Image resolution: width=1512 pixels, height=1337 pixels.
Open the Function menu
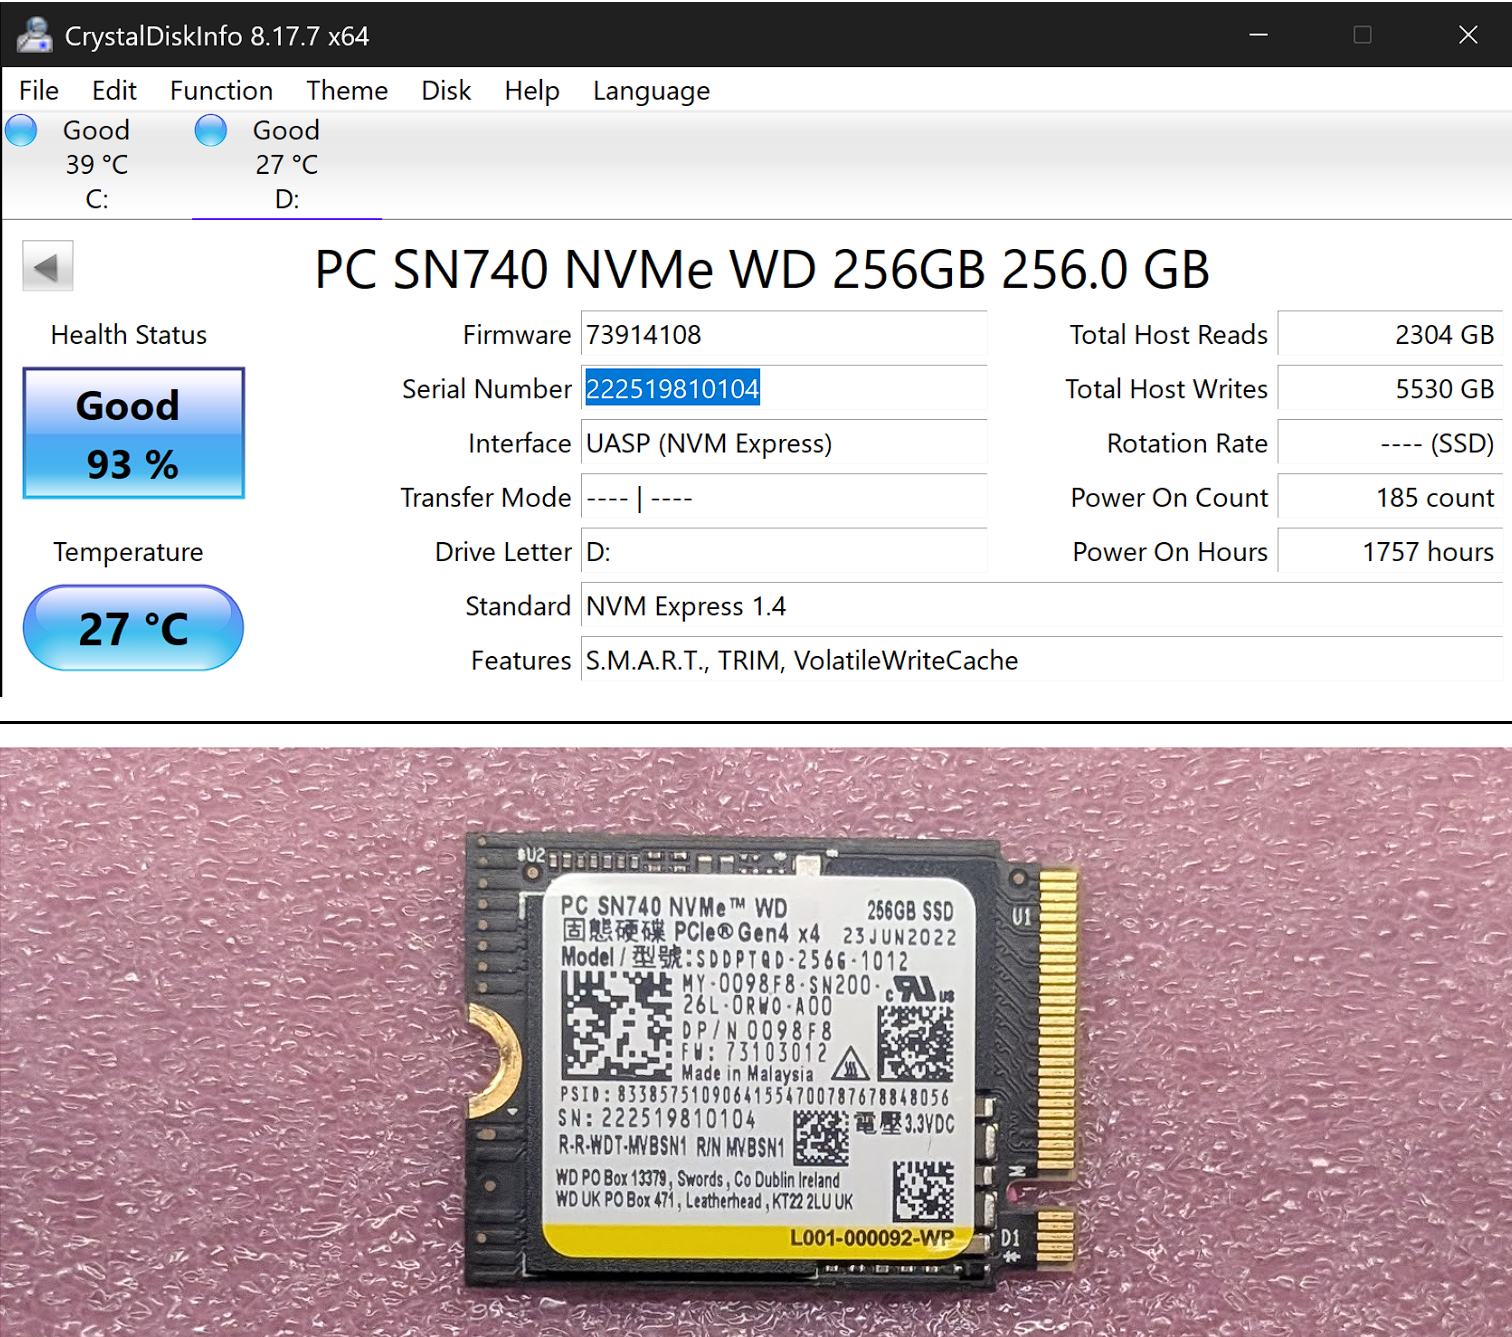[221, 91]
